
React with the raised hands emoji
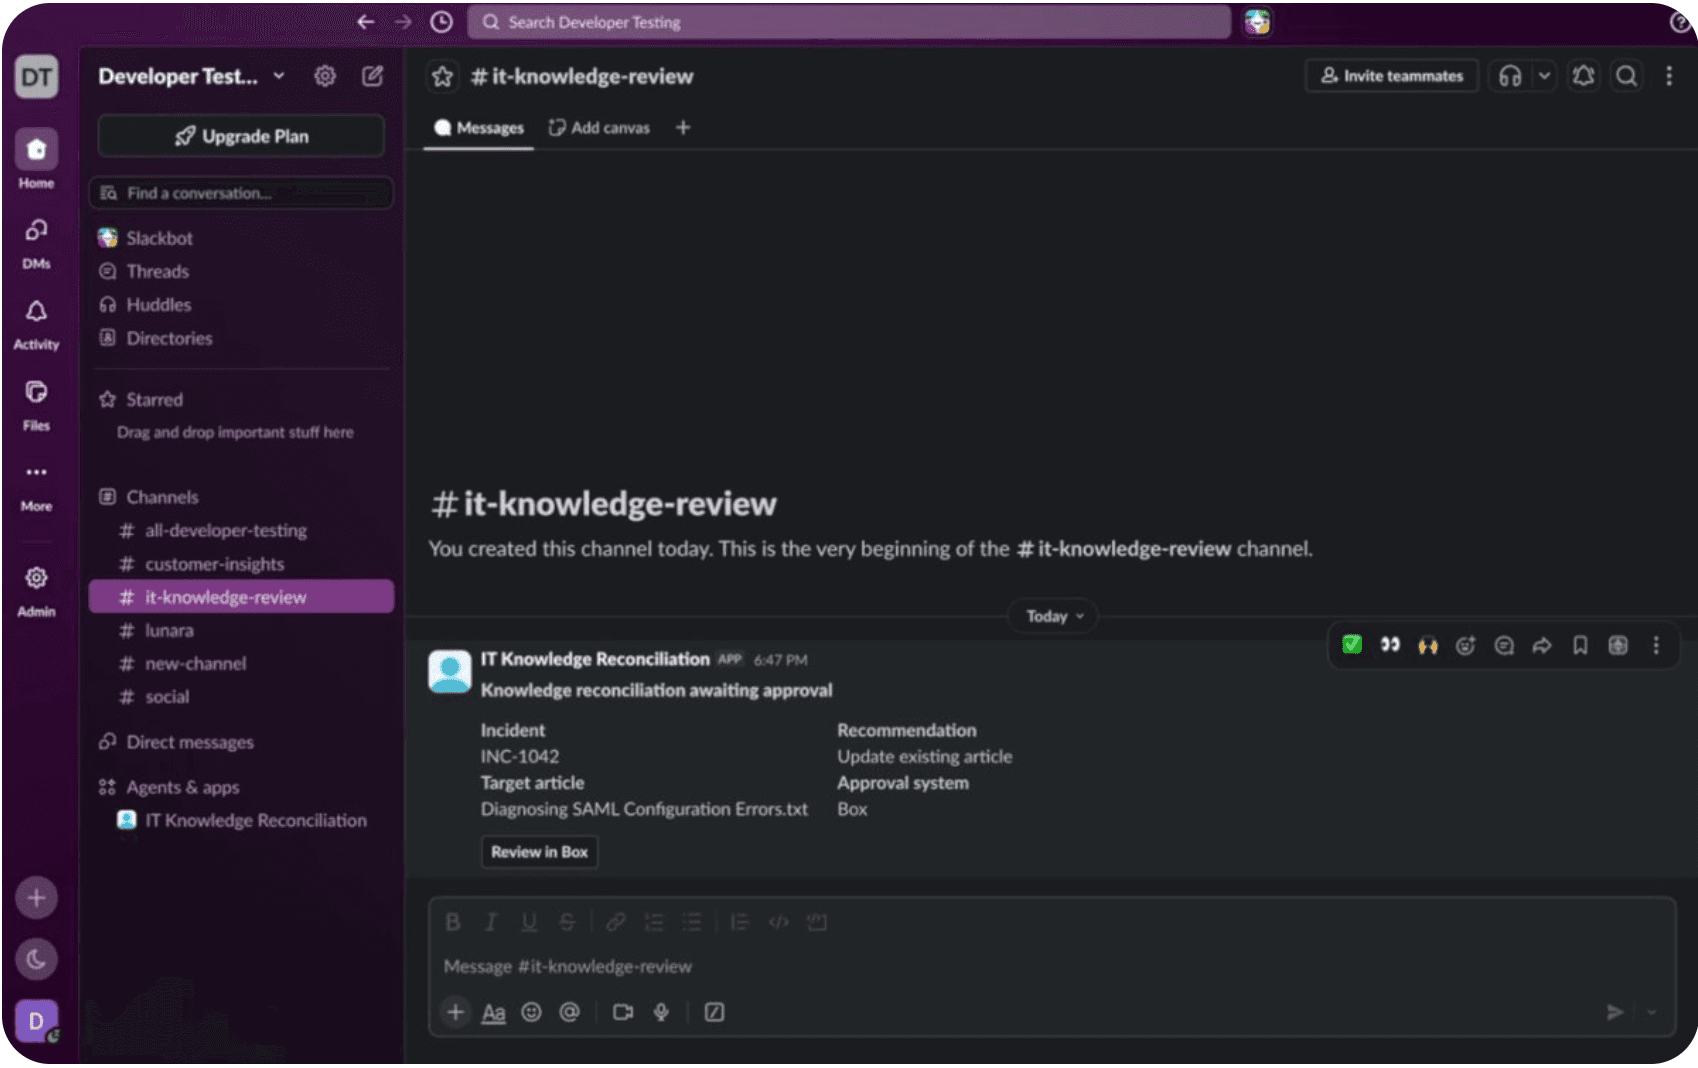(1428, 645)
